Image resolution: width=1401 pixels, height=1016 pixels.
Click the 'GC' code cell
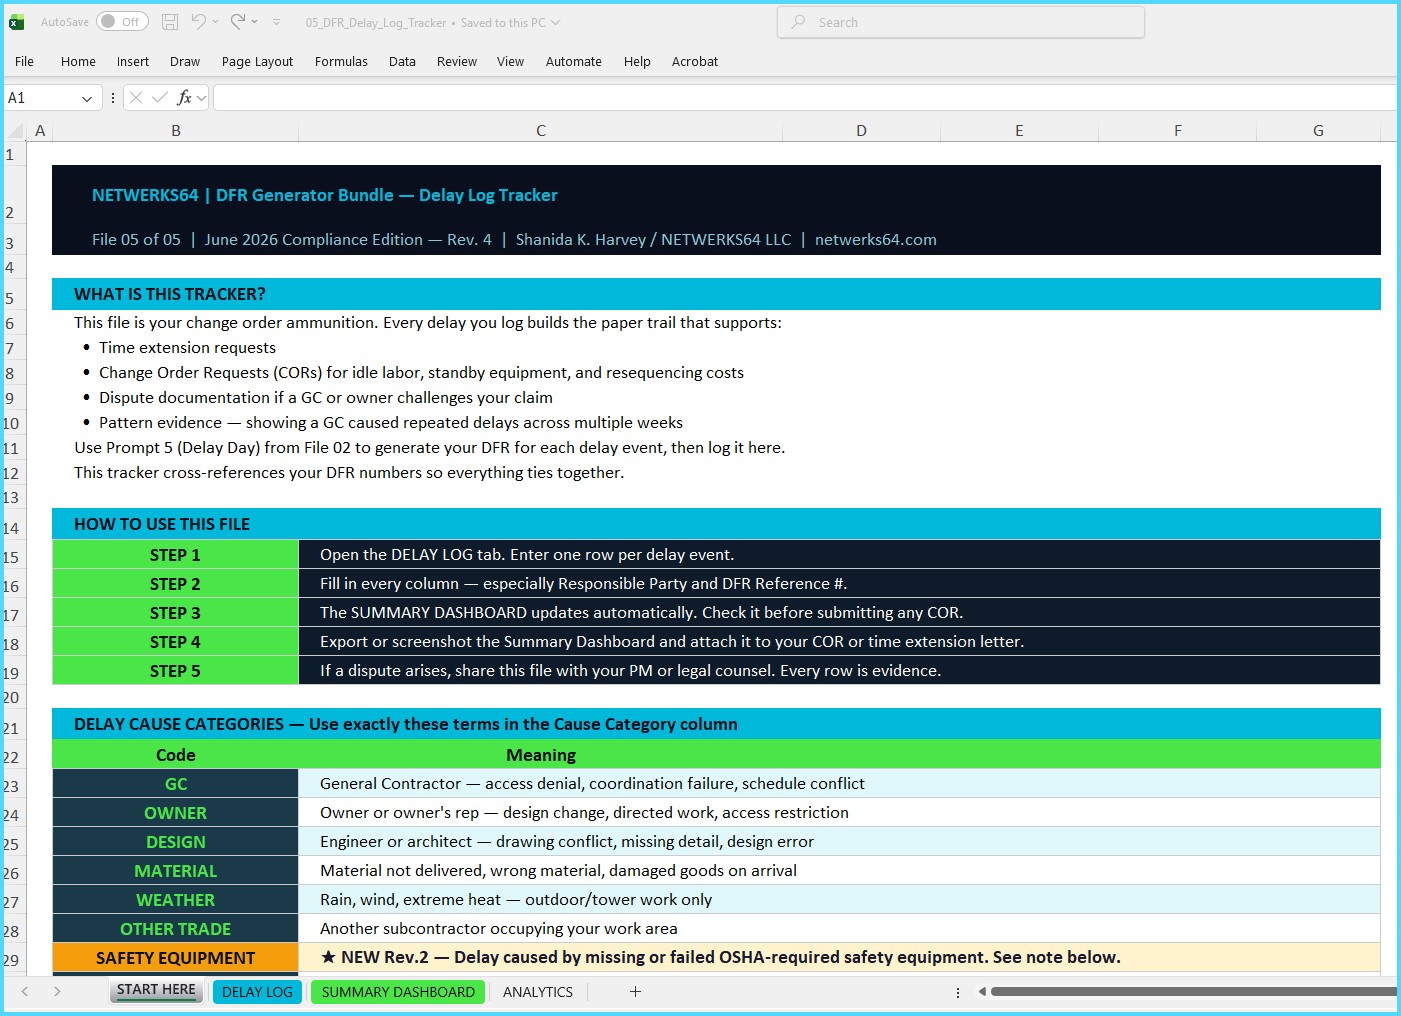175,784
